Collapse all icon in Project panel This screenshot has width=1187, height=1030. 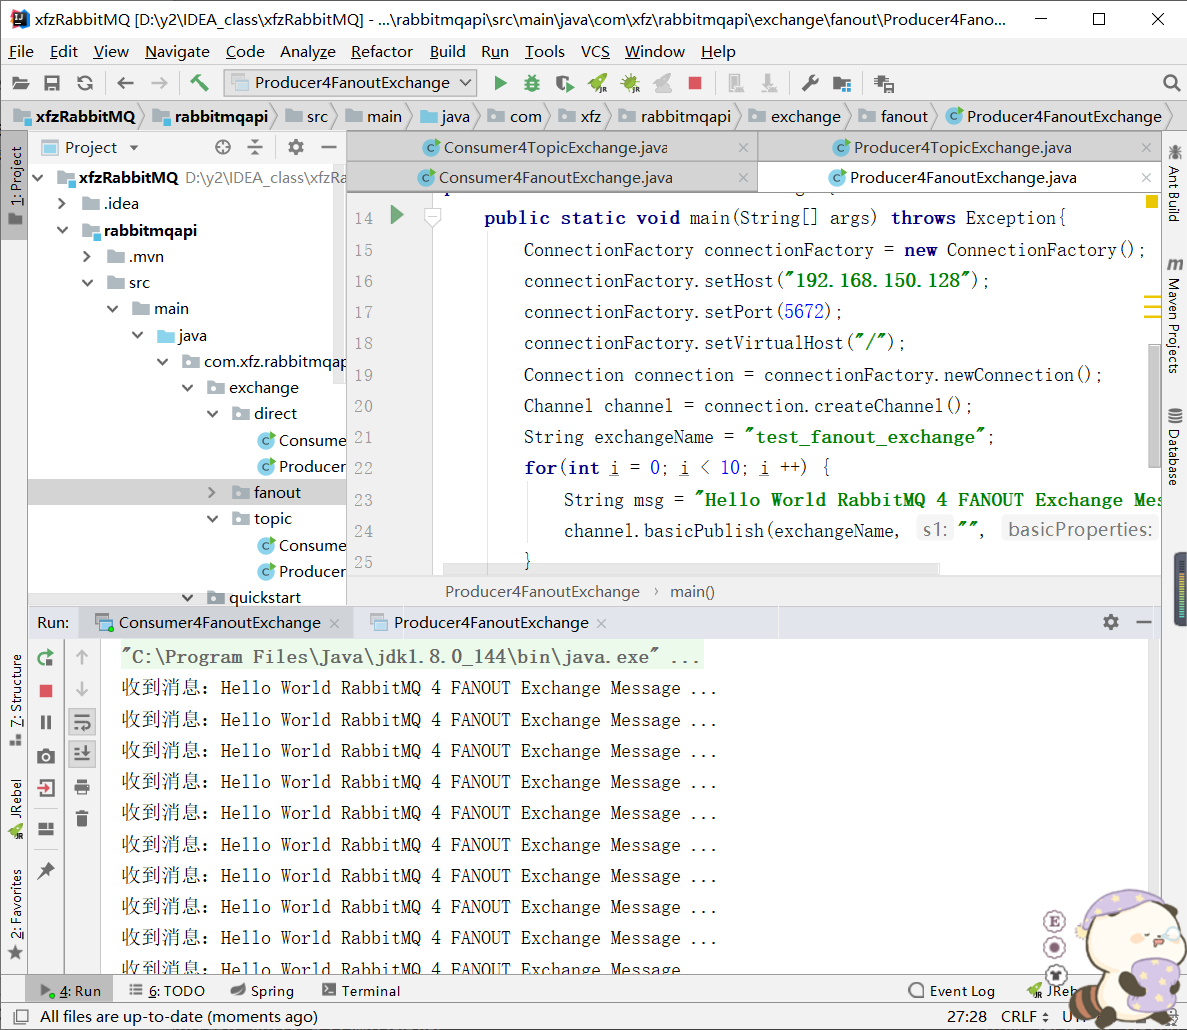pyautogui.click(x=255, y=147)
